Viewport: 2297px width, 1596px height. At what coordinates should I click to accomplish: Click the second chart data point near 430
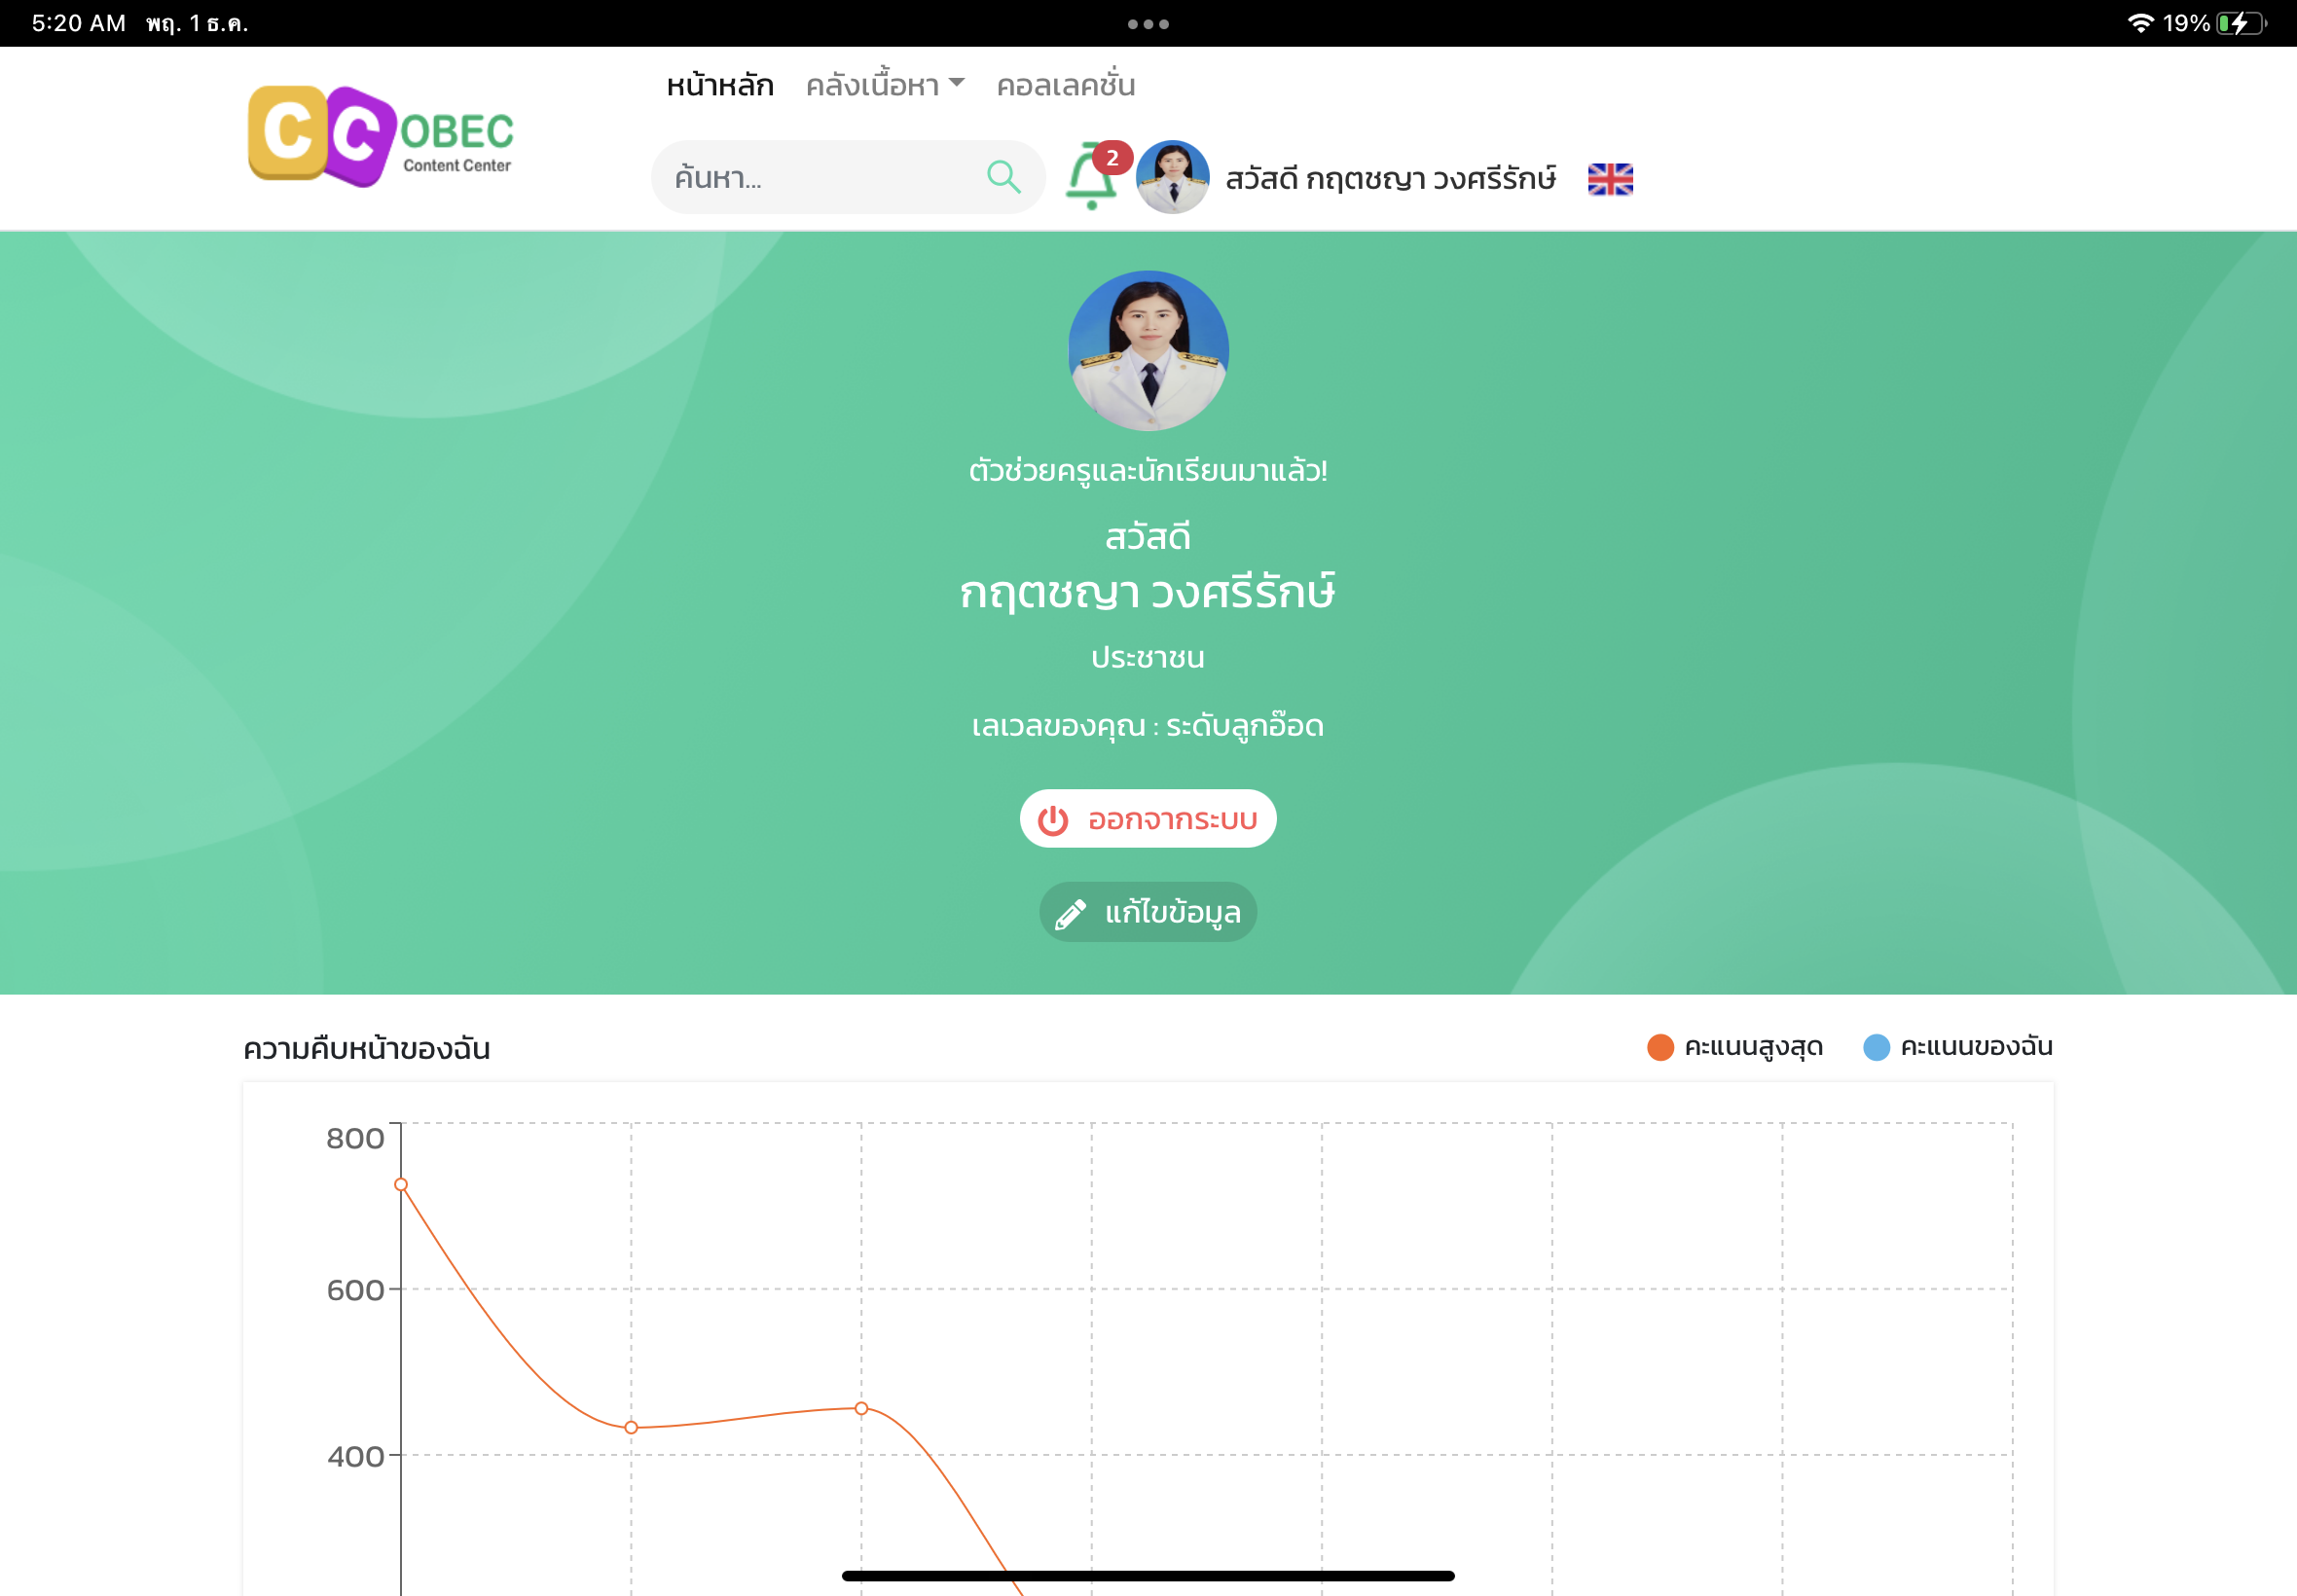click(631, 1428)
